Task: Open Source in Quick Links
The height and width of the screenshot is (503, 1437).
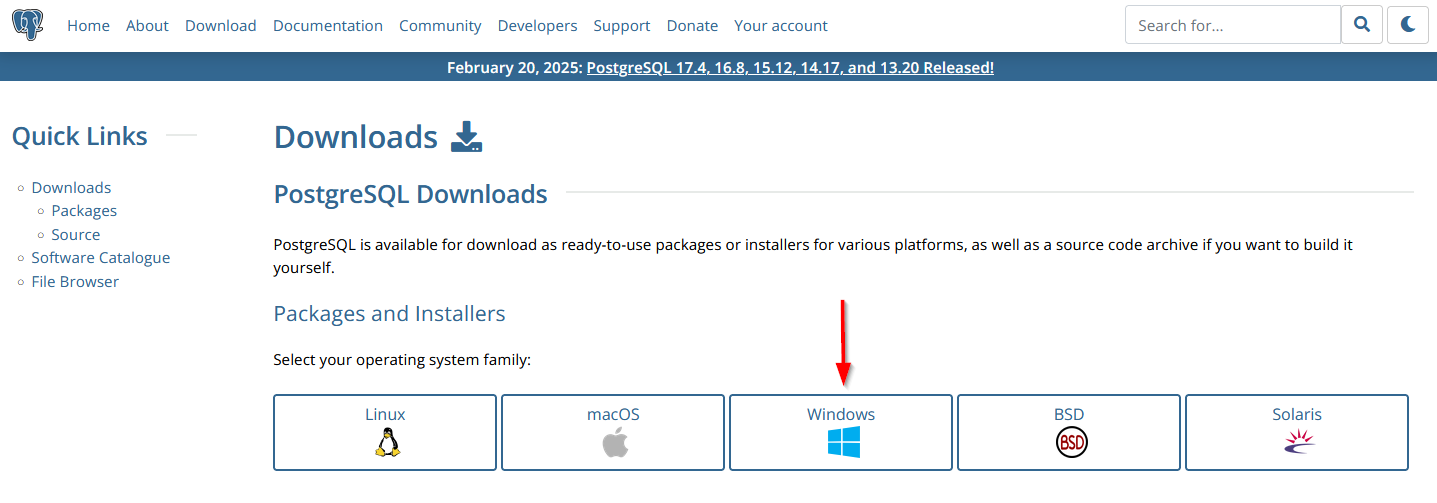Action: pos(76,235)
